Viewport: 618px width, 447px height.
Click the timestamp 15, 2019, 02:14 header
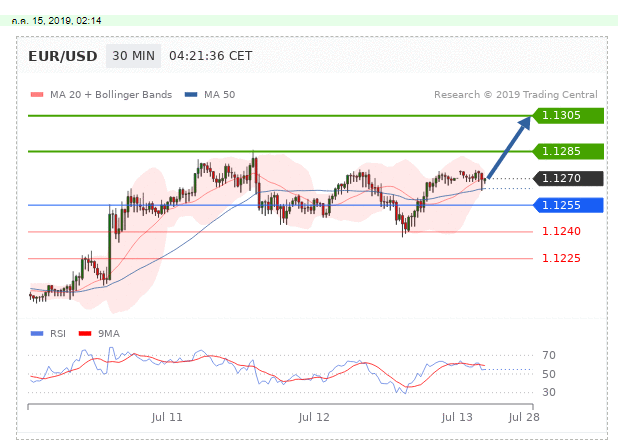(56, 21)
